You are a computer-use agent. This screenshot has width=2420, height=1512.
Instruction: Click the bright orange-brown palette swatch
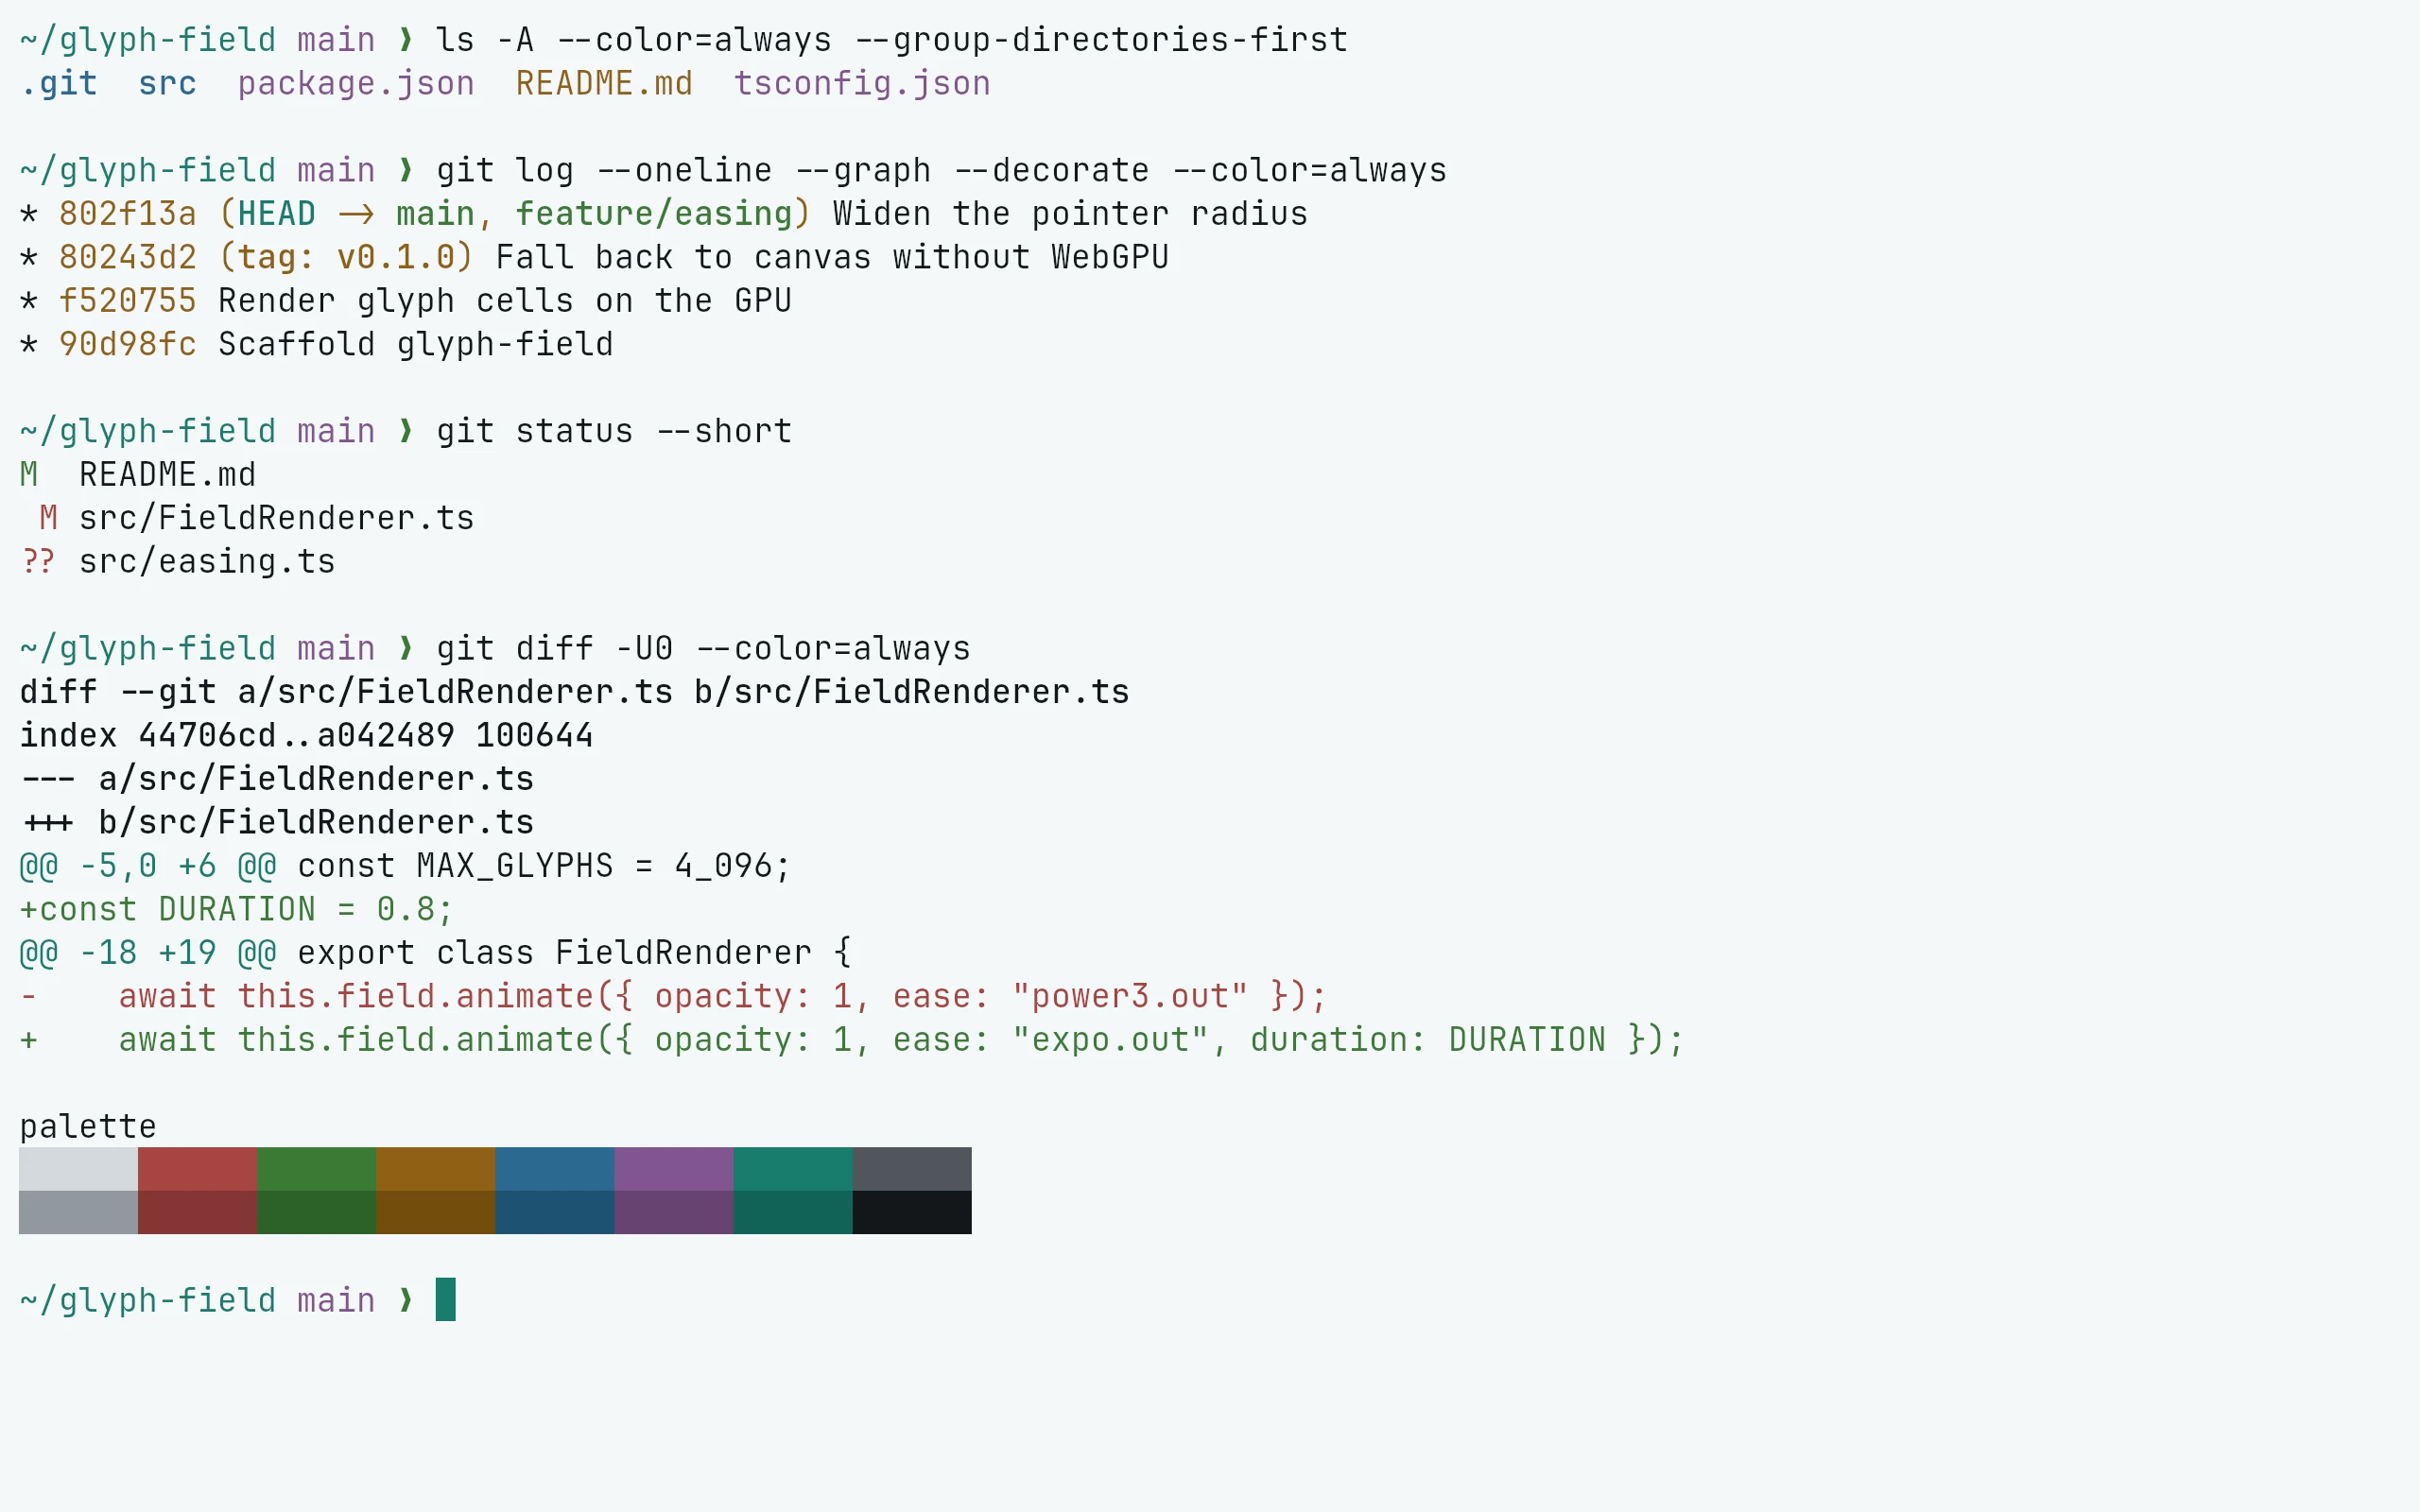coord(435,1169)
